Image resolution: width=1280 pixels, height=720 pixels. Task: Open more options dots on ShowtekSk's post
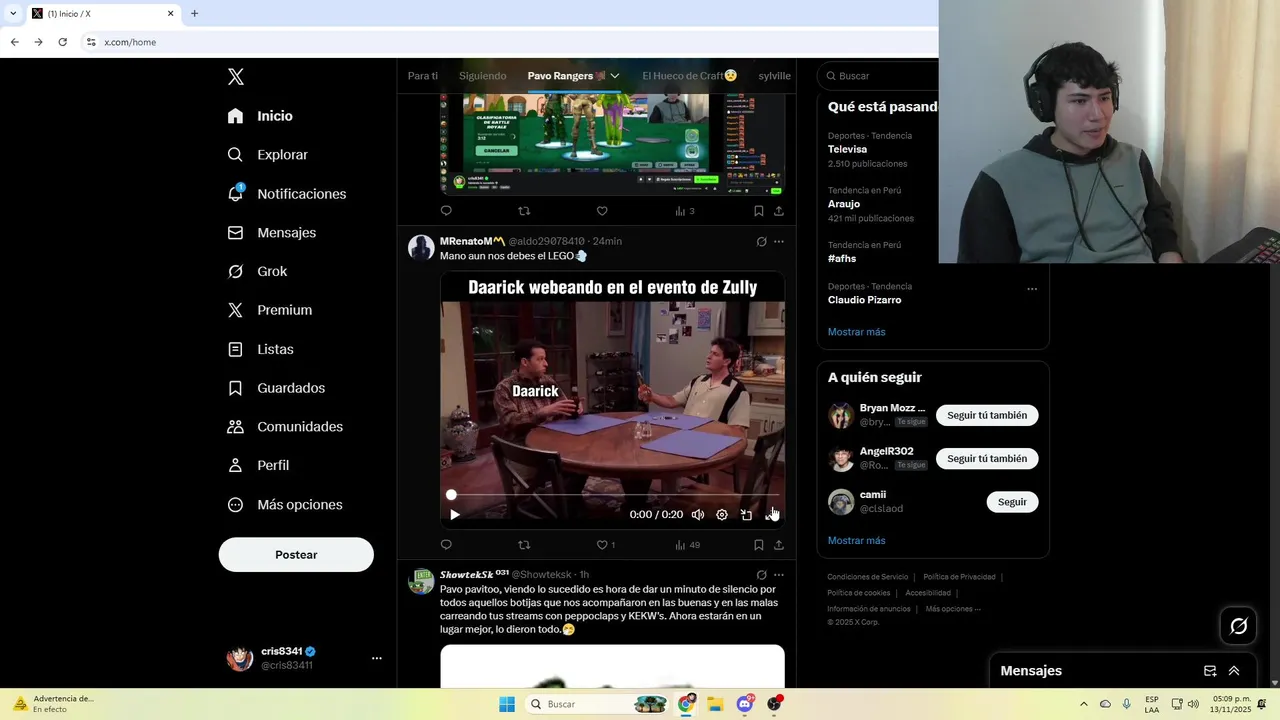779,575
